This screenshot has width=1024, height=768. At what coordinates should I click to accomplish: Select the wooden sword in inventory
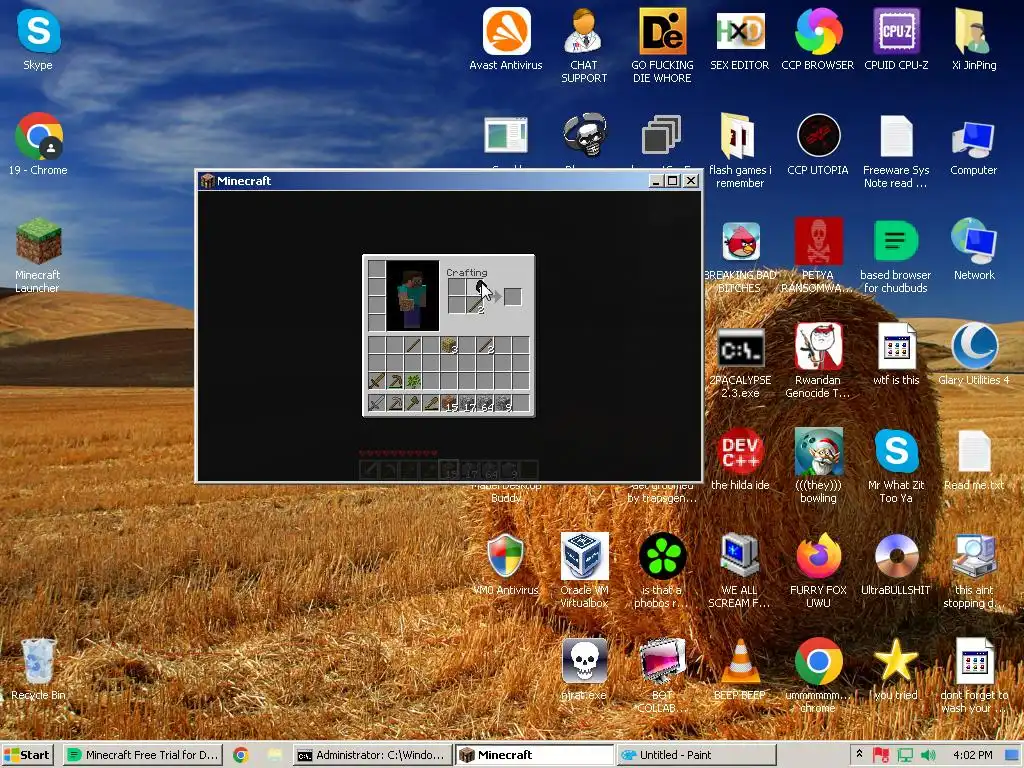(377, 380)
